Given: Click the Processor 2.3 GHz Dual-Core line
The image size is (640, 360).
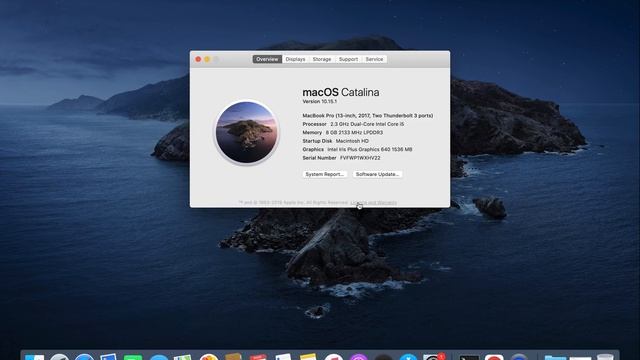Looking at the screenshot, I should point(353,124).
